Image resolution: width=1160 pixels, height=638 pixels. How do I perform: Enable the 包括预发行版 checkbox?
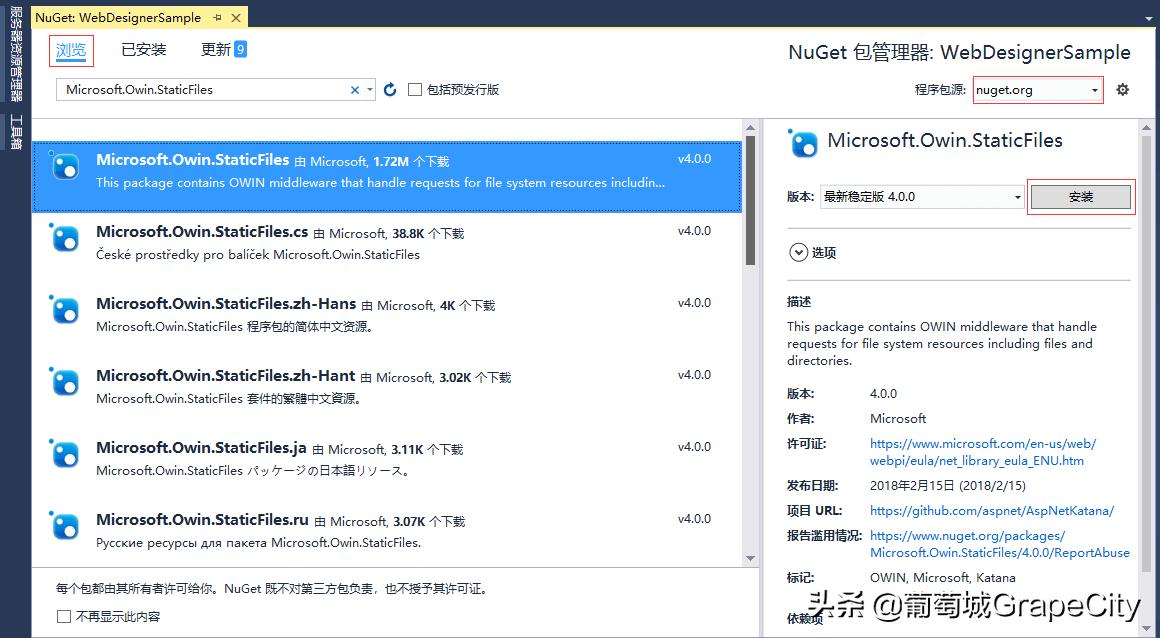pyautogui.click(x=415, y=89)
